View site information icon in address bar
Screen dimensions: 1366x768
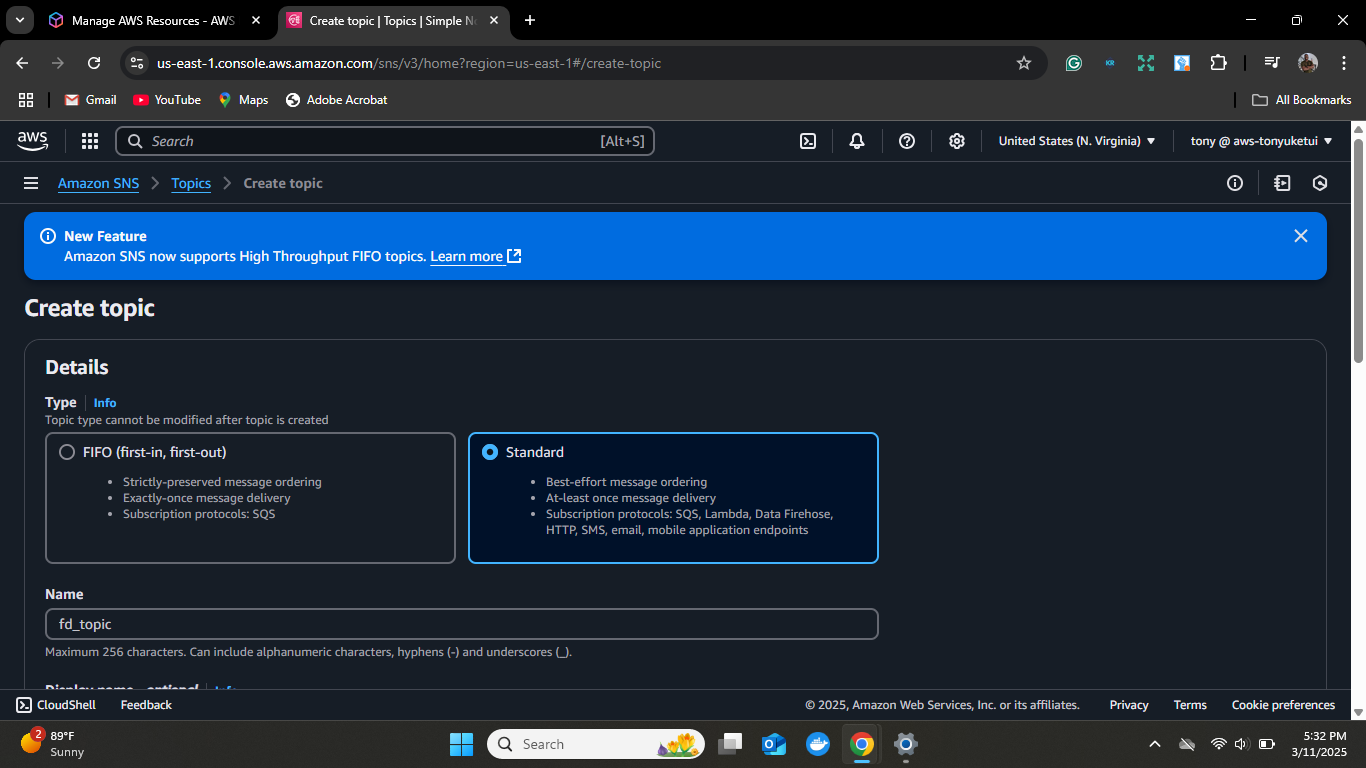[138, 63]
